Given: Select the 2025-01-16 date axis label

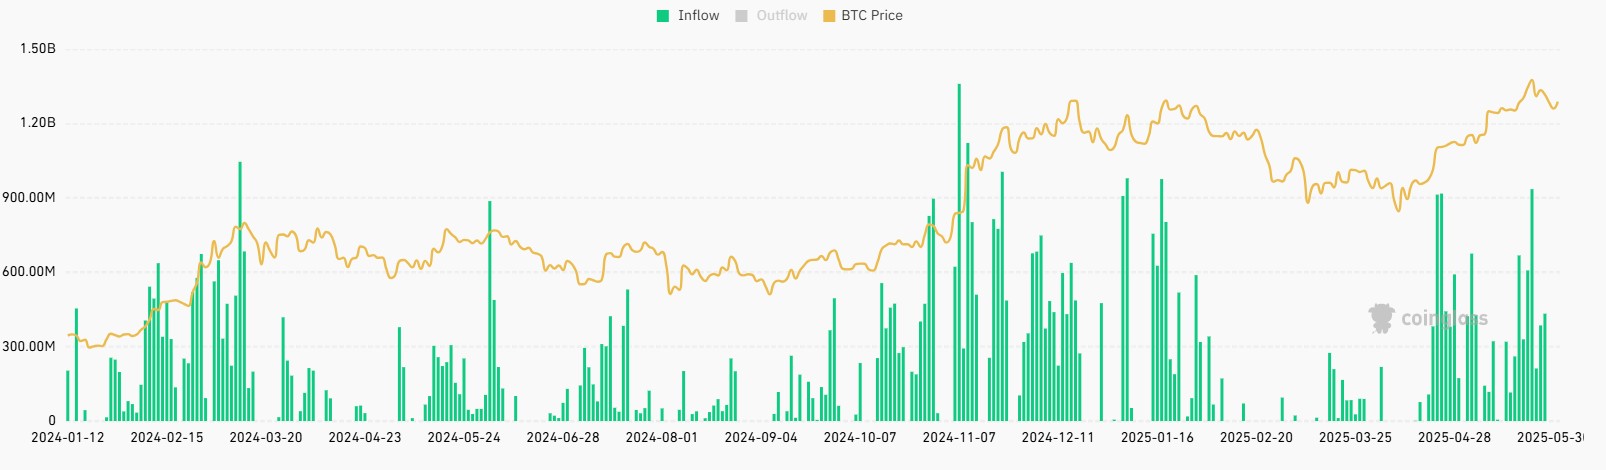Looking at the screenshot, I should [x=1157, y=438].
